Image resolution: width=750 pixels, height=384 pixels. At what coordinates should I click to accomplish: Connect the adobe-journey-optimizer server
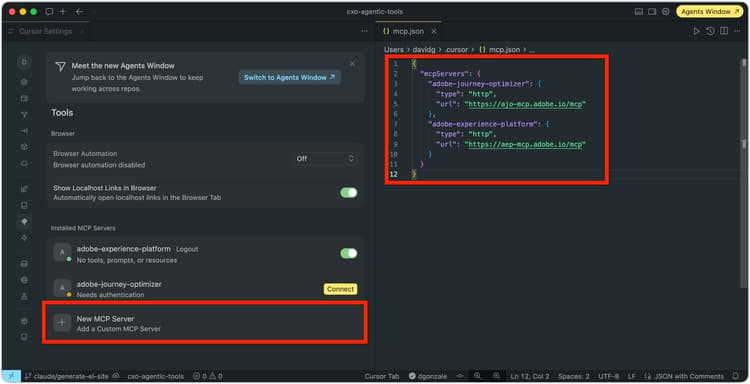pyautogui.click(x=340, y=289)
